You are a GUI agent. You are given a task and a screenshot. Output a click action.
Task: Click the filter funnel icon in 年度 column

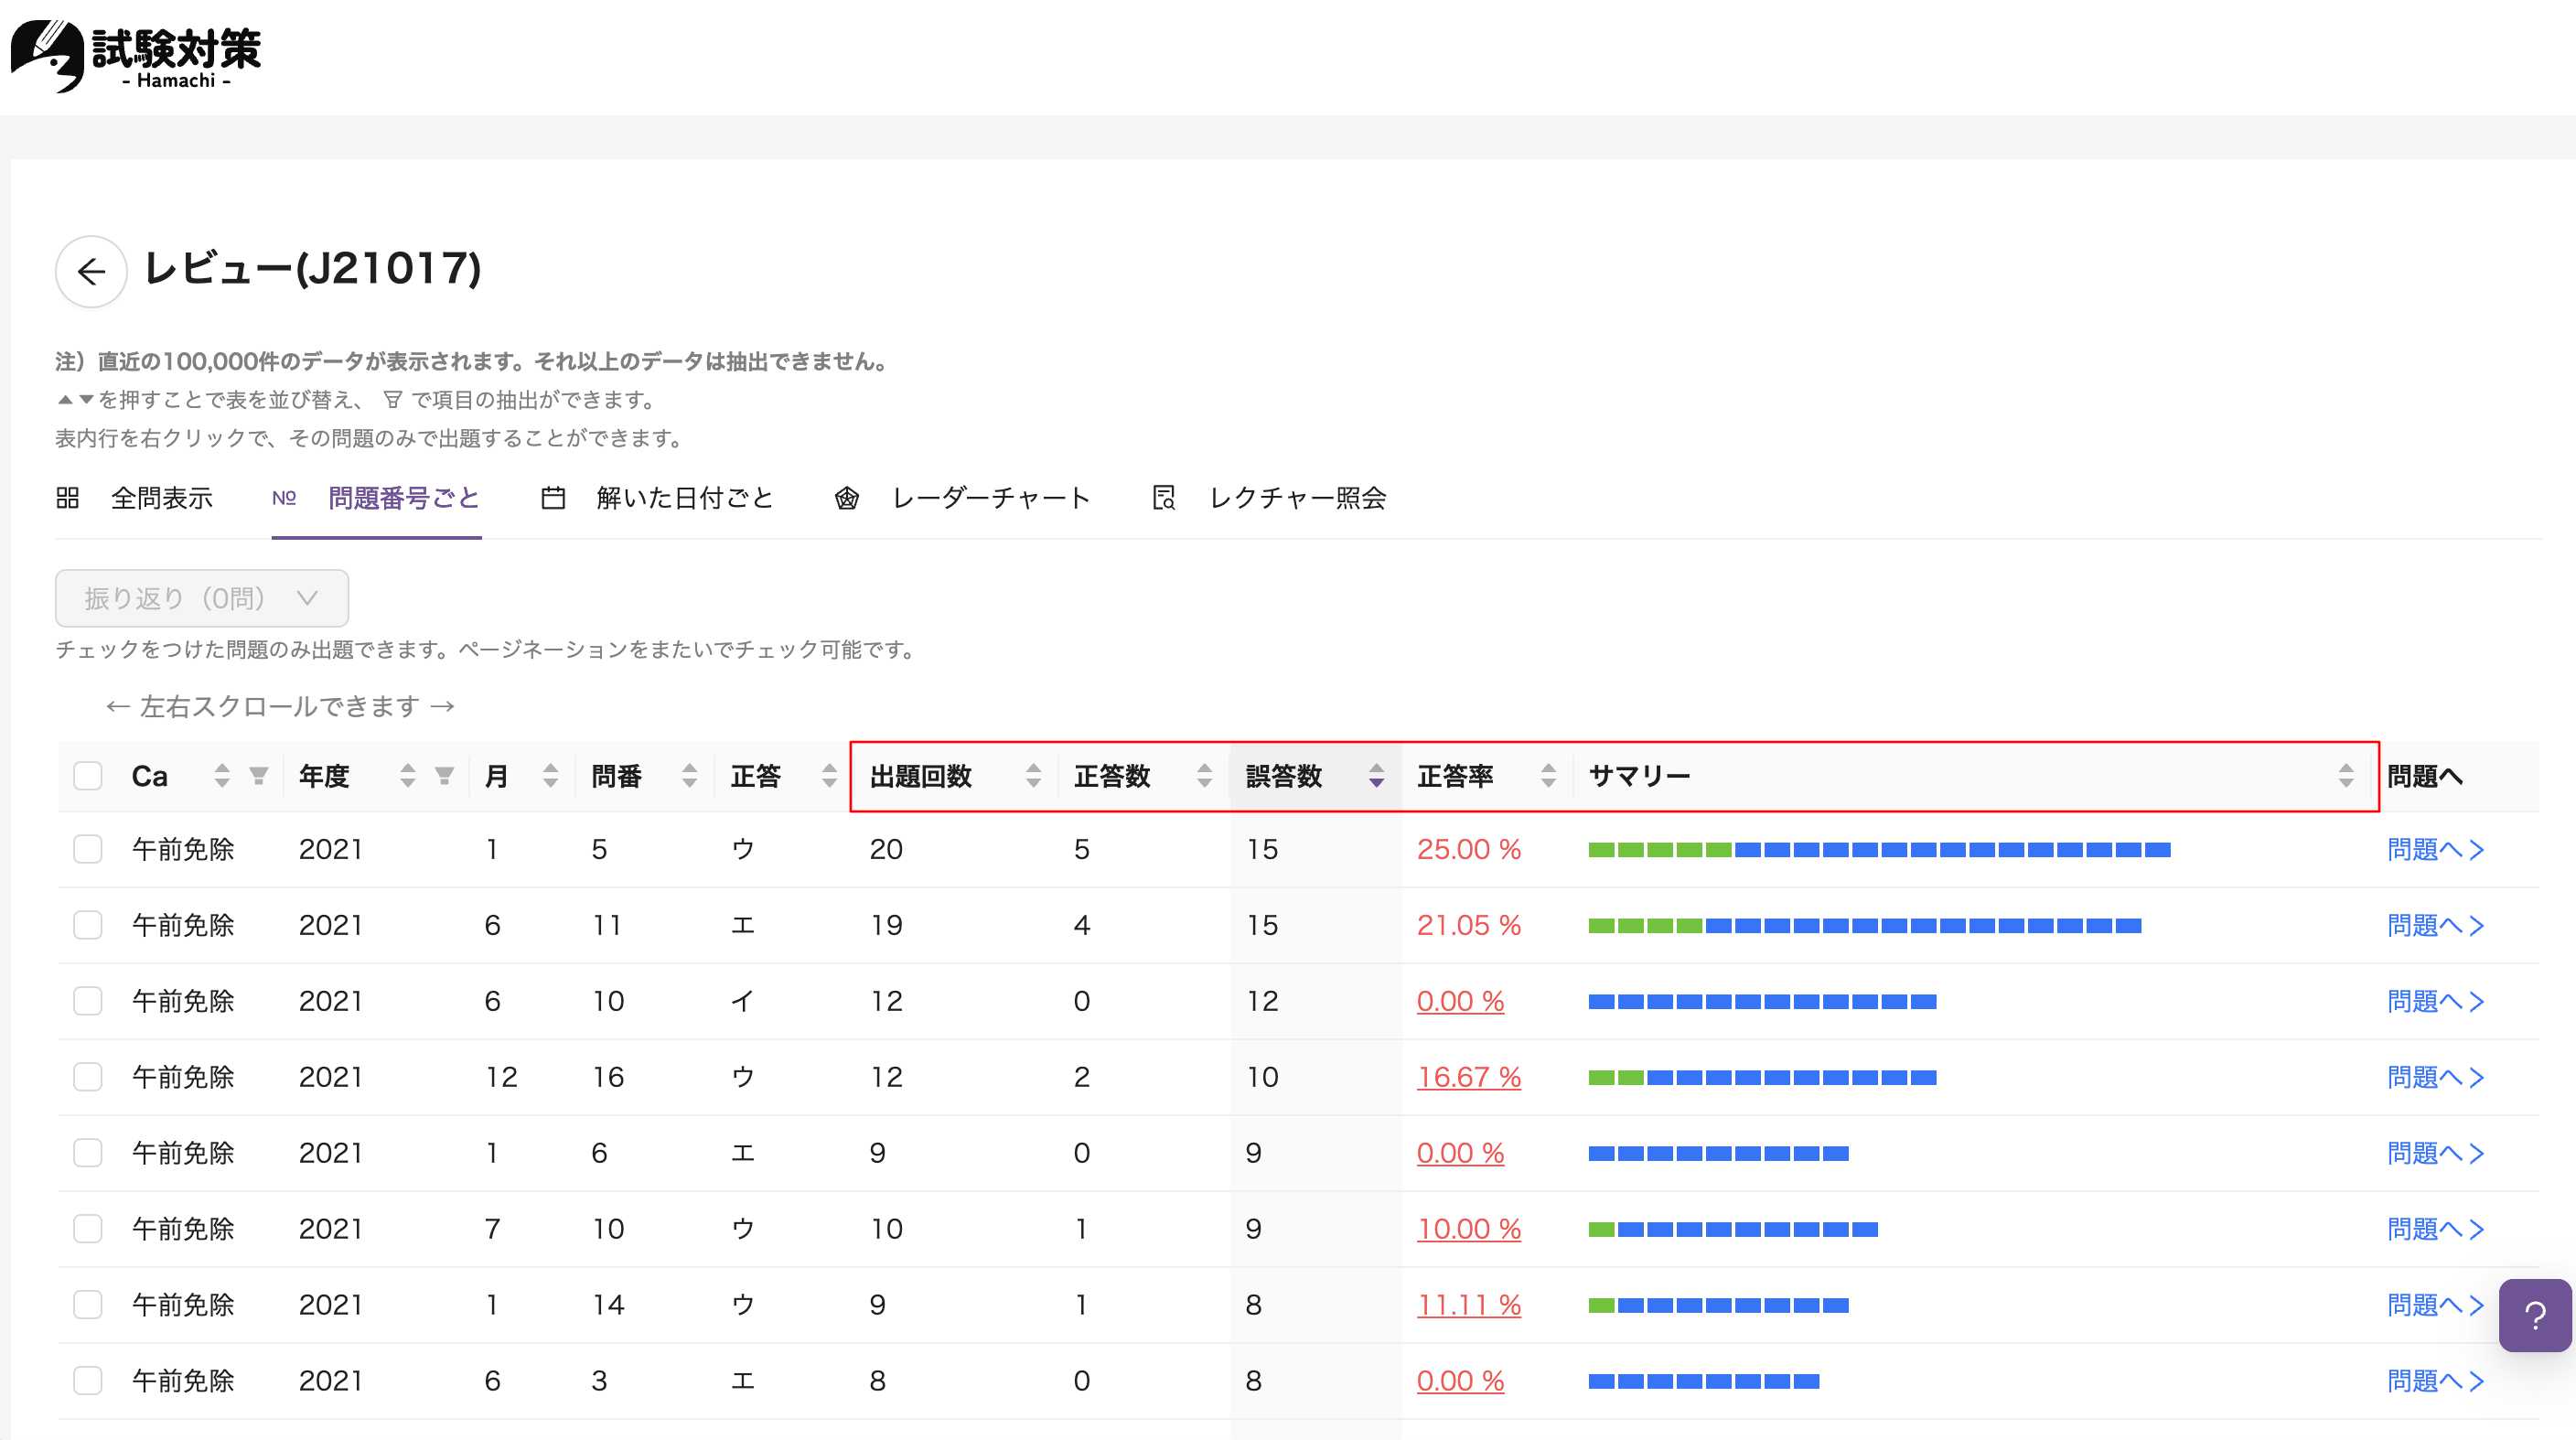click(x=445, y=775)
